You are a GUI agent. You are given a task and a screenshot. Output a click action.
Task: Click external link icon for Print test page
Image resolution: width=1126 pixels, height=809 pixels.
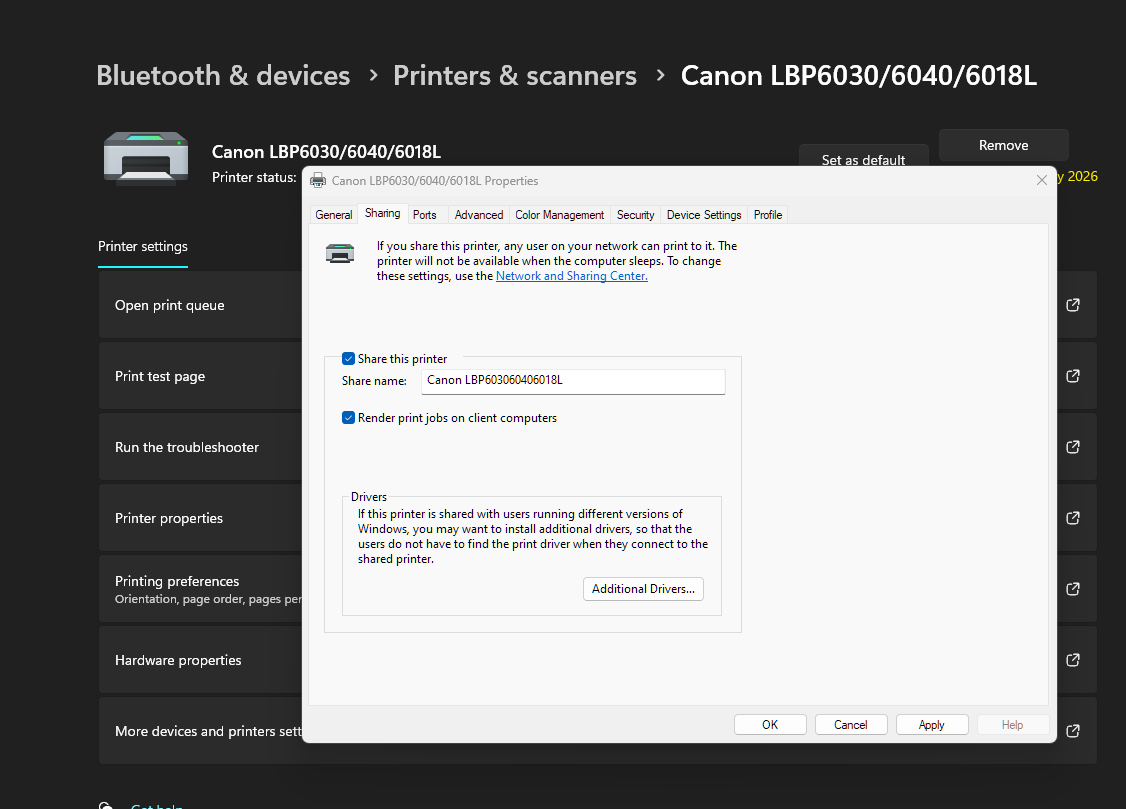pos(1073,376)
